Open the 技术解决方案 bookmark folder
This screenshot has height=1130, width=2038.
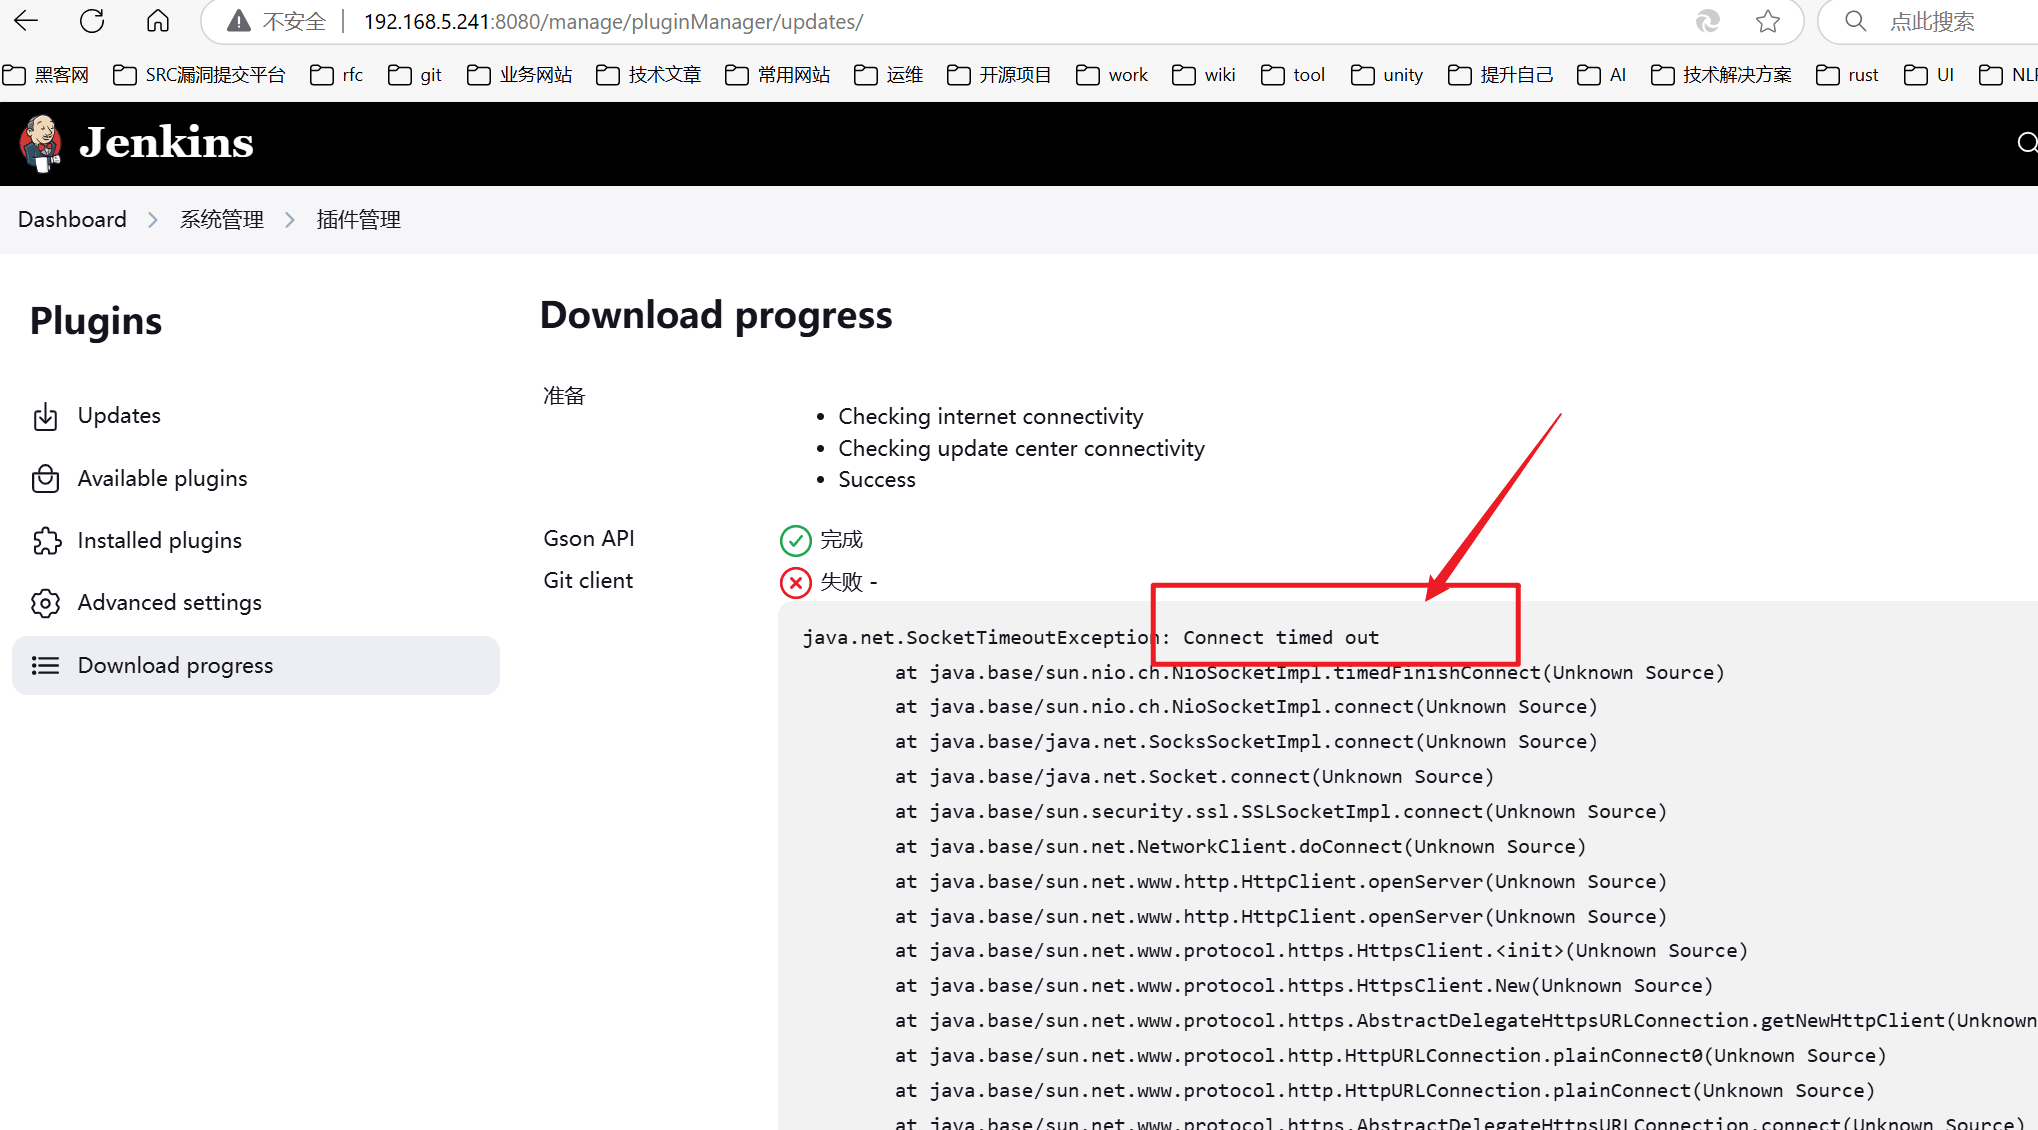[1721, 75]
